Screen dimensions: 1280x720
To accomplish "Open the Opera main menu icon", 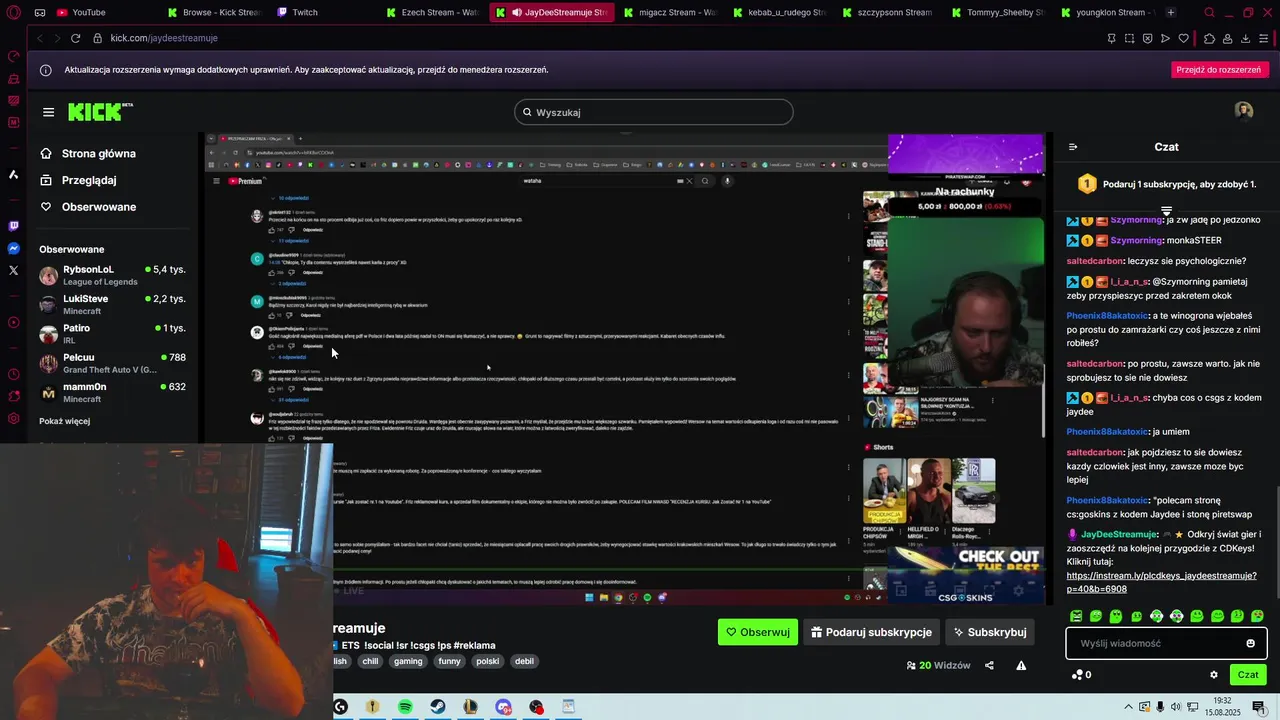I will [x=14, y=13].
